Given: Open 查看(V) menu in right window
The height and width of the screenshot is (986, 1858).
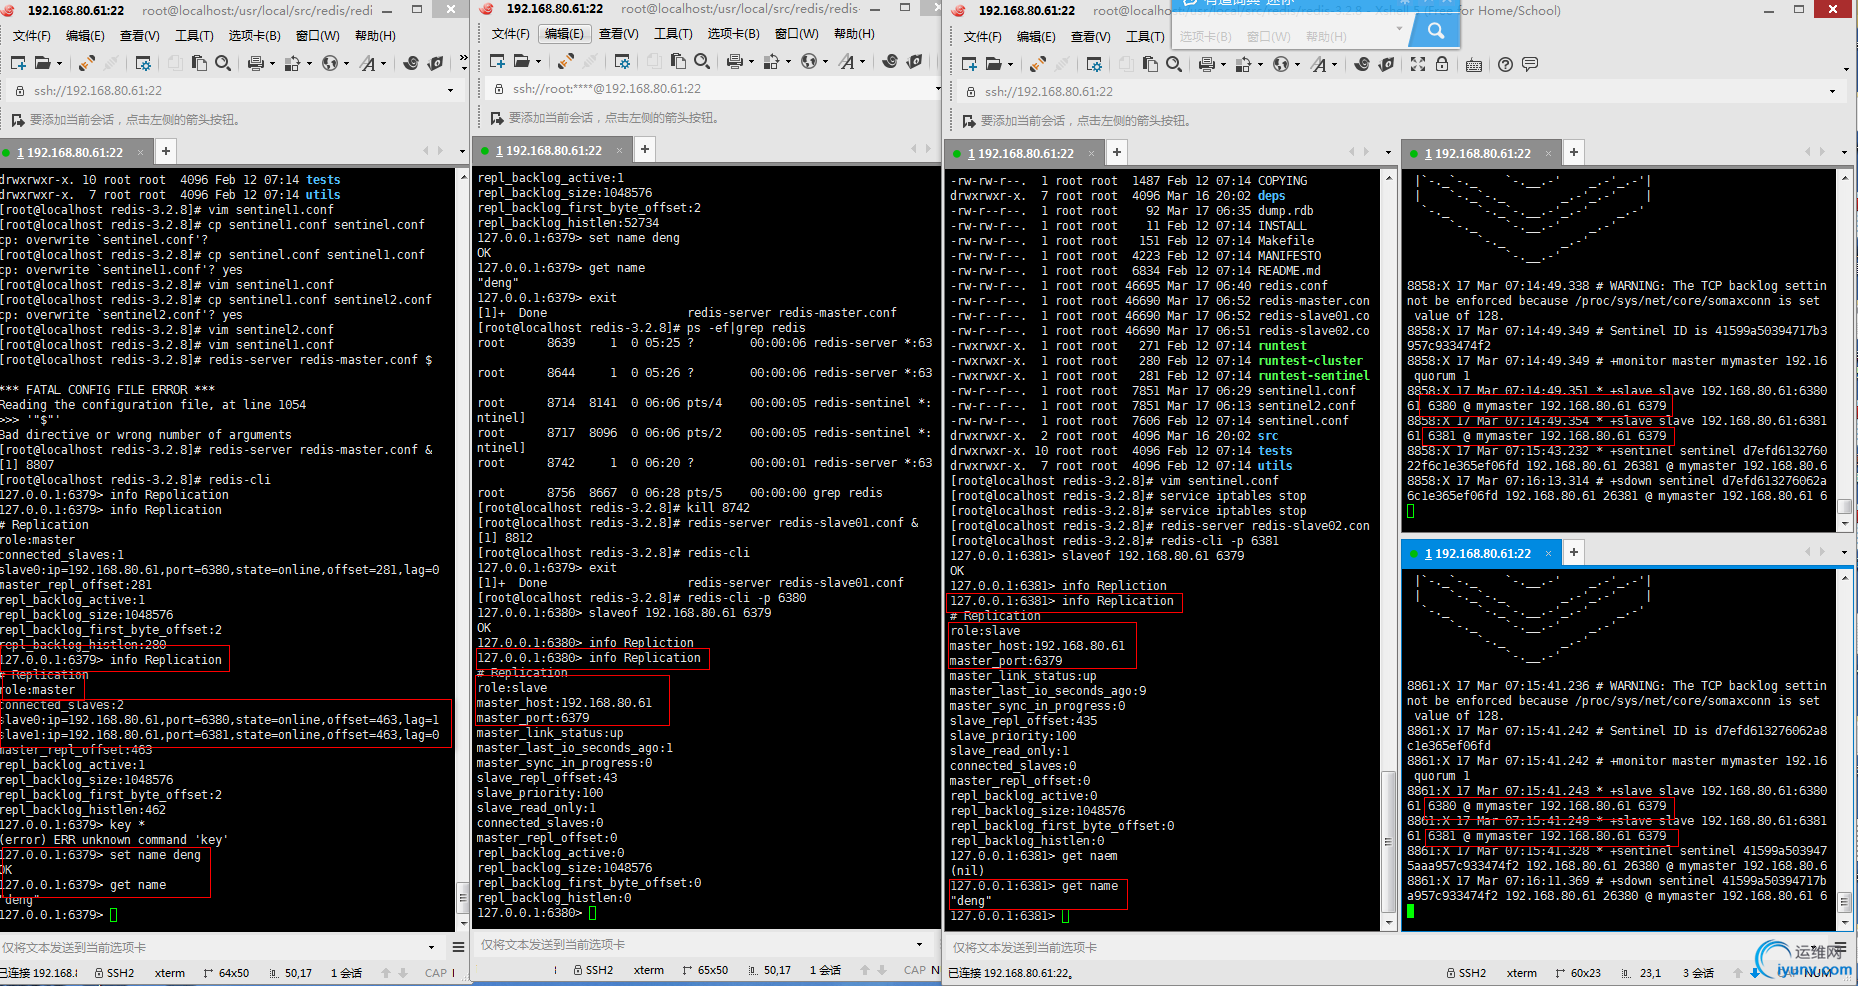Looking at the screenshot, I should (1090, 37).
